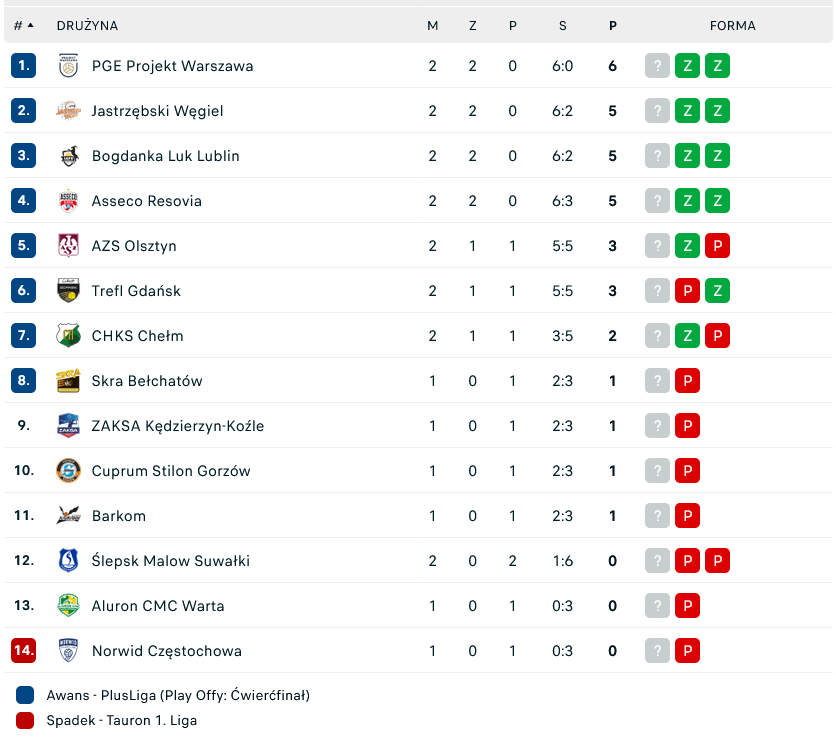Screen dimensions: 836x737
Task: Click the Skra Bełchatów team logo
Action: pyautogui.click(x=68, y=381)
